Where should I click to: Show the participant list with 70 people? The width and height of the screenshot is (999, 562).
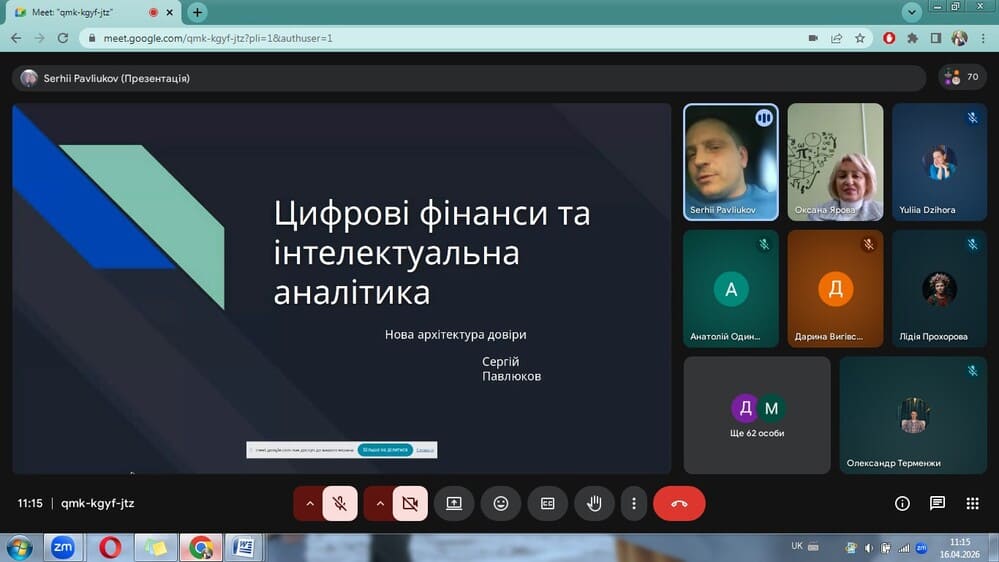(x=962, y=77)
